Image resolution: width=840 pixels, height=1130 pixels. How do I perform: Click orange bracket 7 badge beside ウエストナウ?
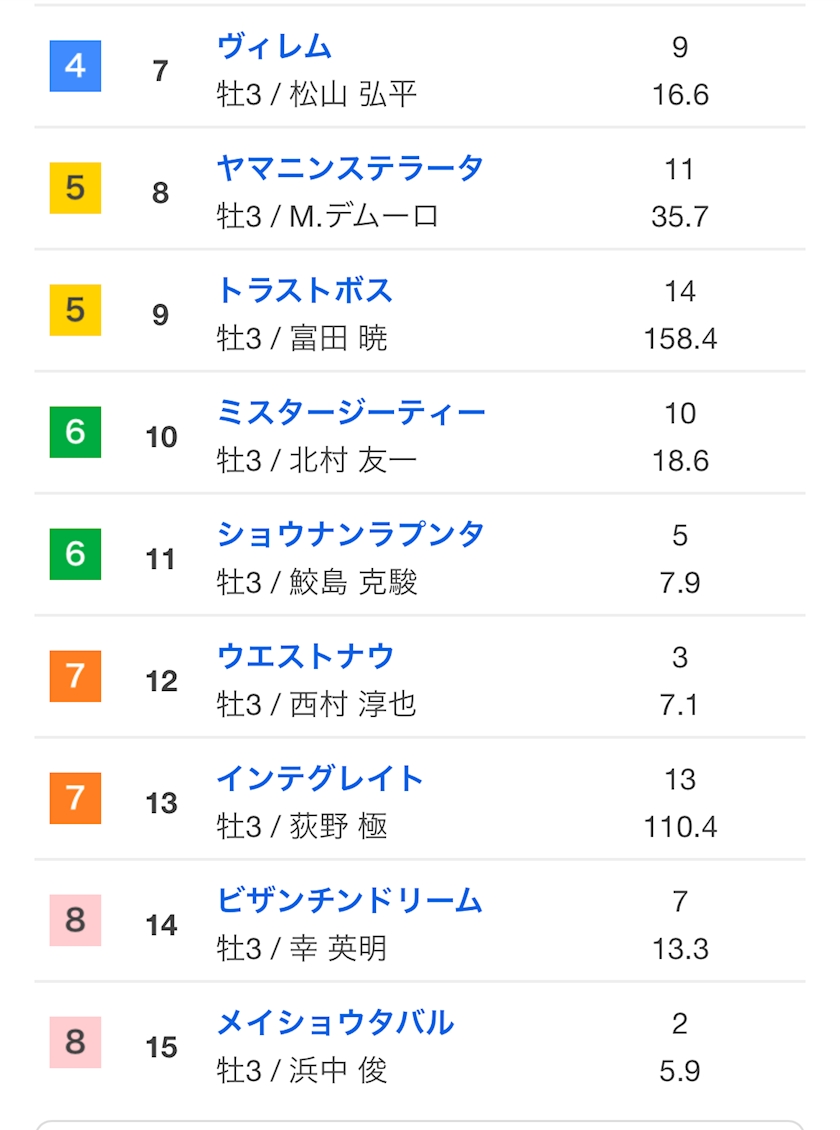coord(75,676)
